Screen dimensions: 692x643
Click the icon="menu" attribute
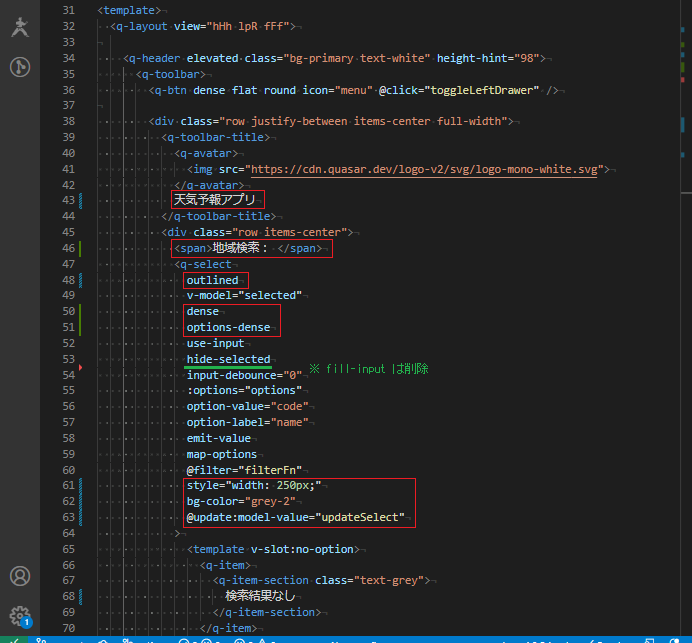tap(338, 90)
